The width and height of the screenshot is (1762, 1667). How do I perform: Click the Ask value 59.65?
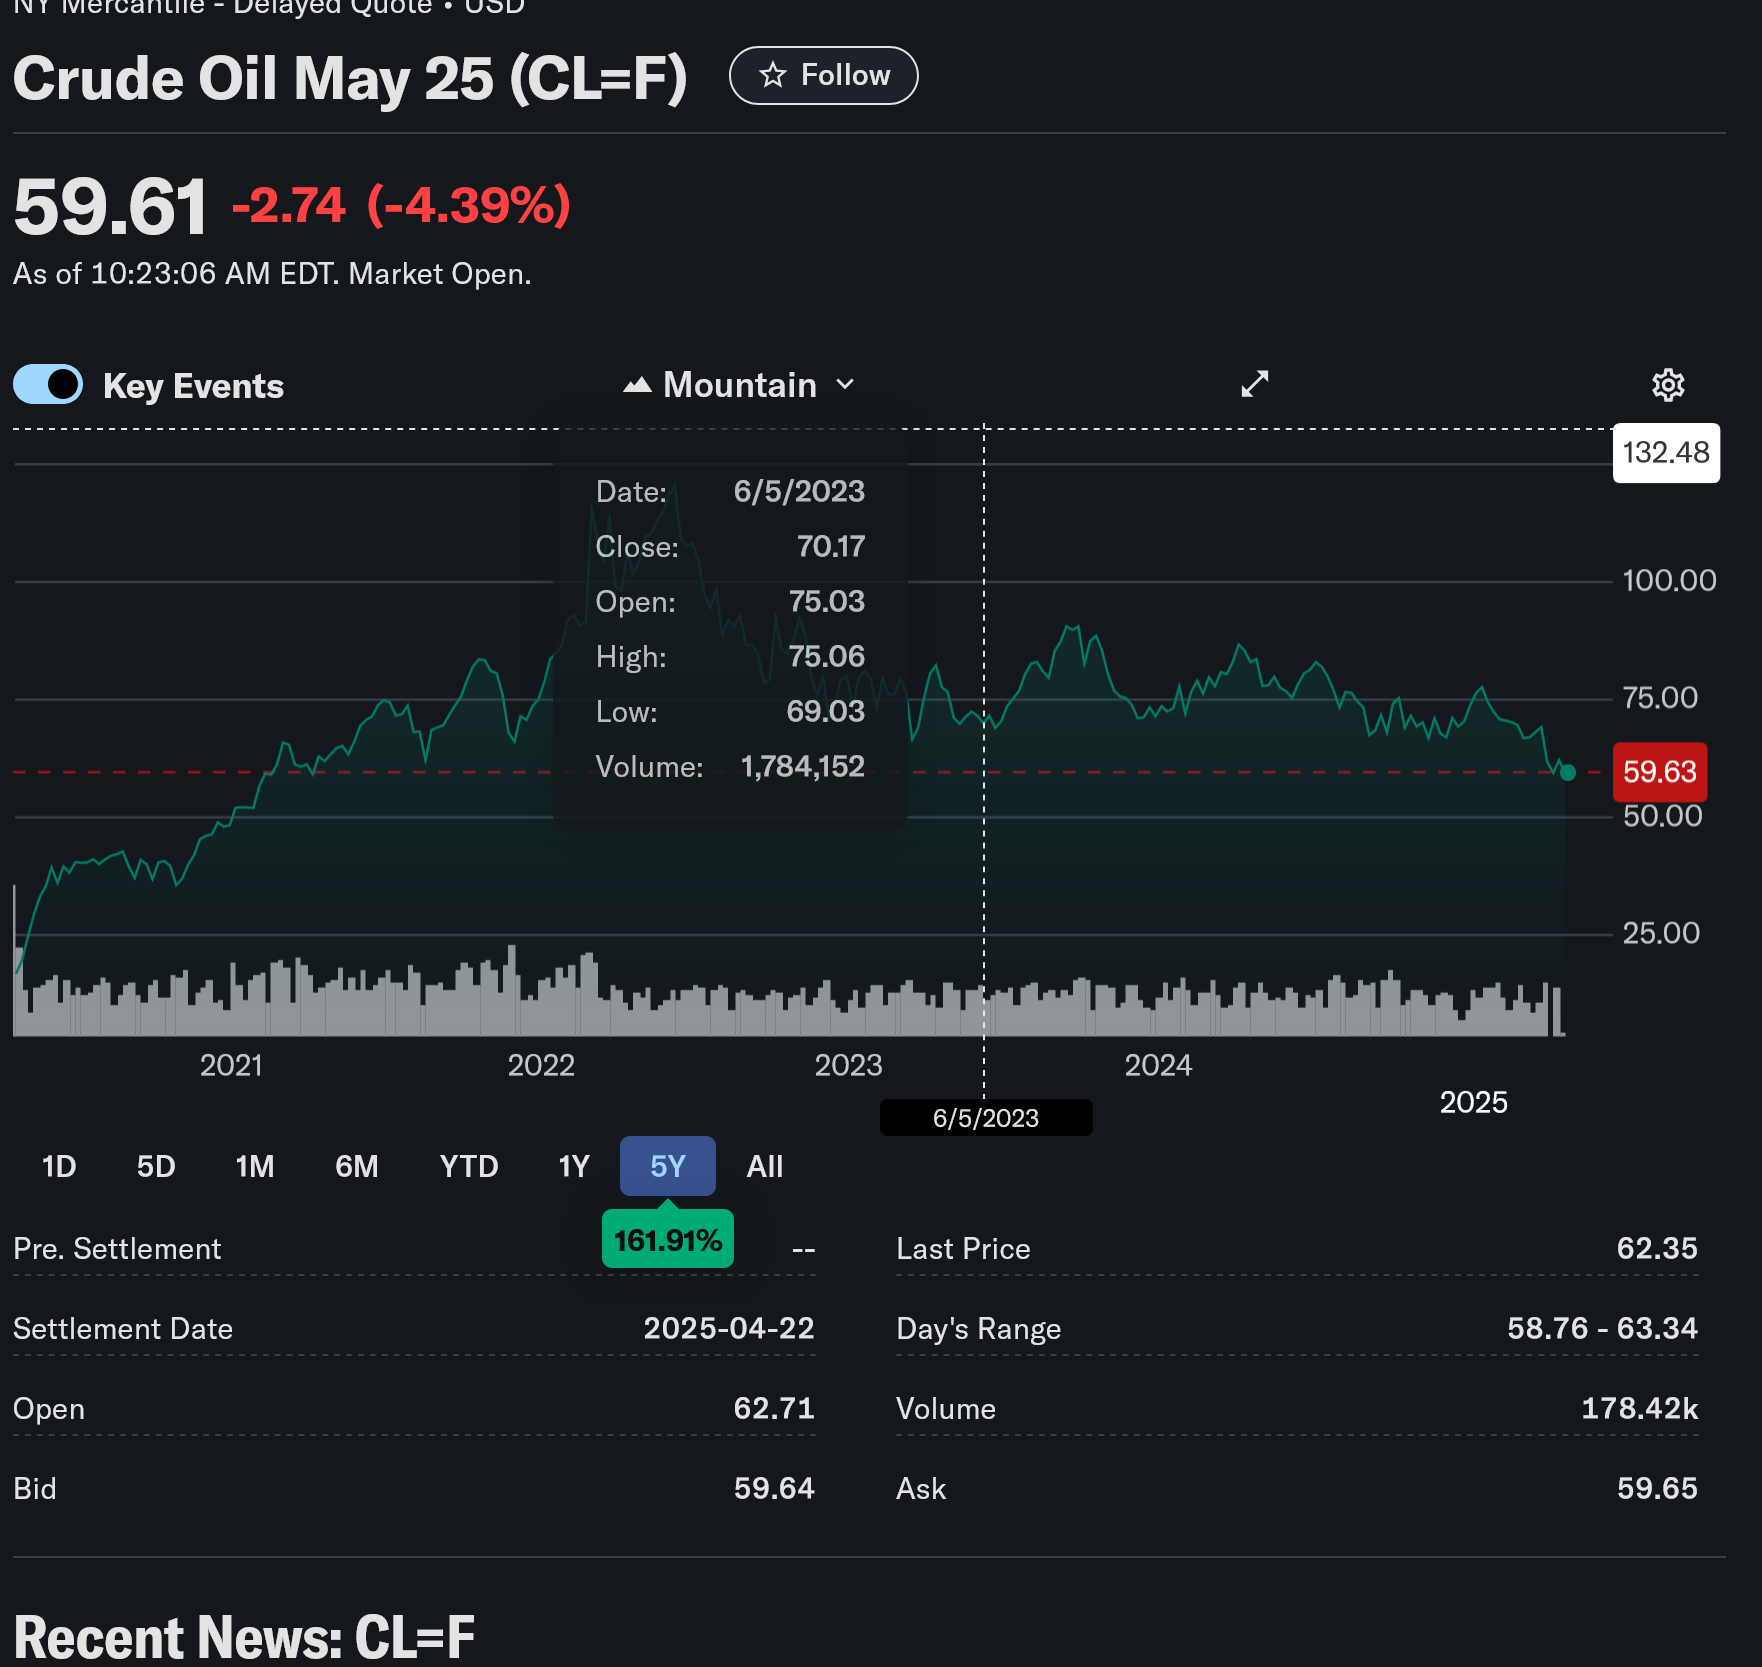[1656, 1488]
